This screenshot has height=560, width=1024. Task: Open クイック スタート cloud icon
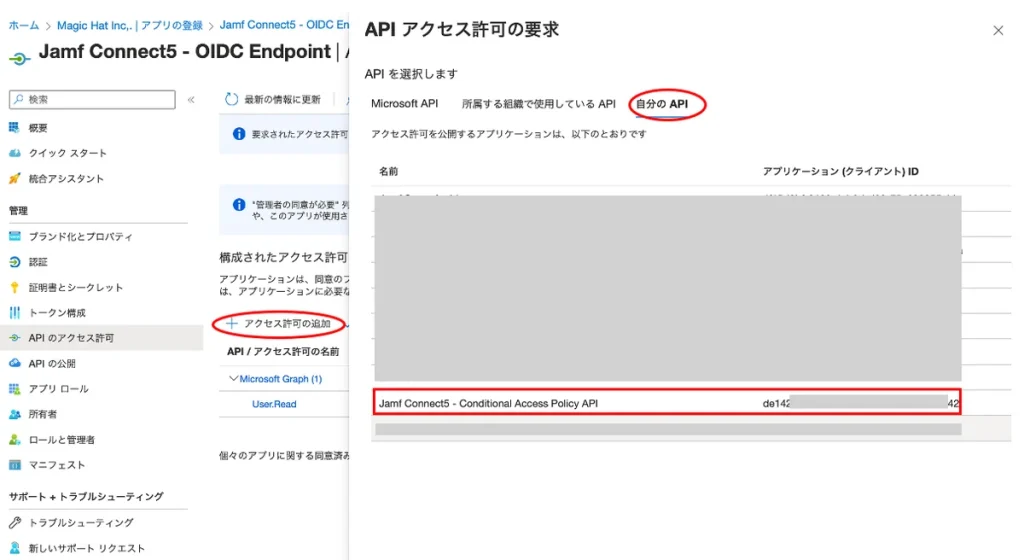[14, 153]
